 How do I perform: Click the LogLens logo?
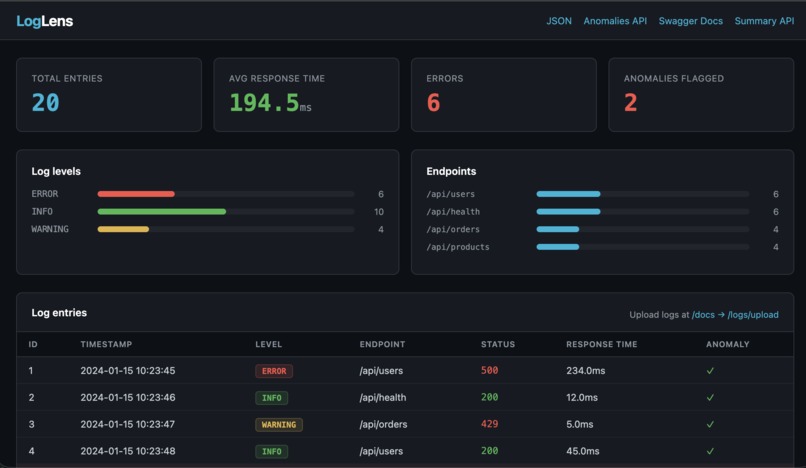[x=45, y=21]
